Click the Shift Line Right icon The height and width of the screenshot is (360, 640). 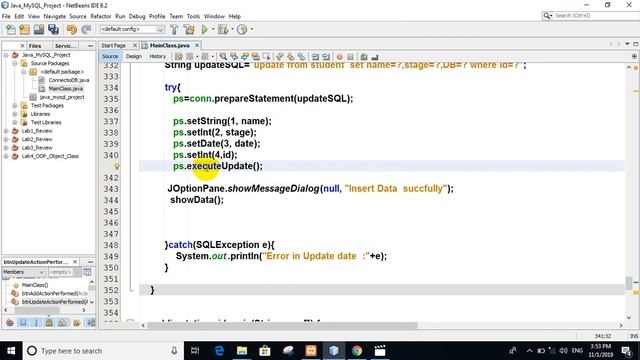(326, 56)
